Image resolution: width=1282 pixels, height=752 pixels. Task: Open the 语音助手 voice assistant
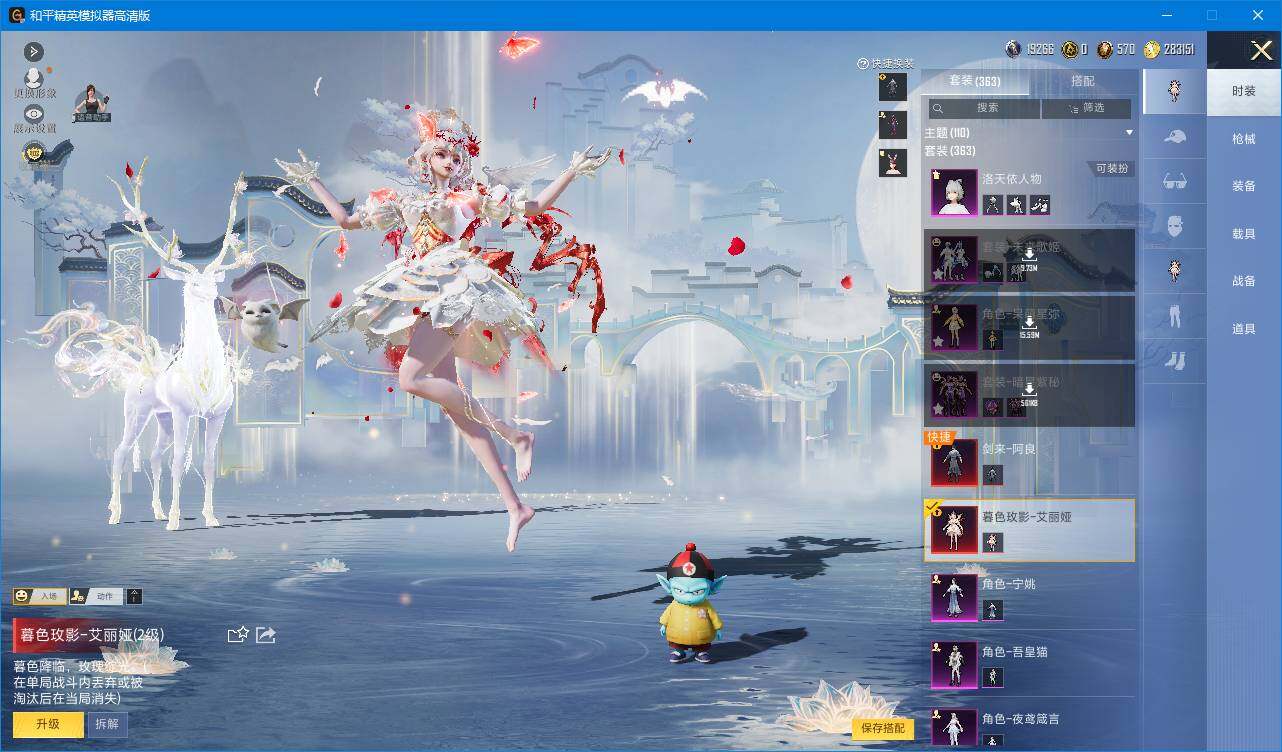92,104
